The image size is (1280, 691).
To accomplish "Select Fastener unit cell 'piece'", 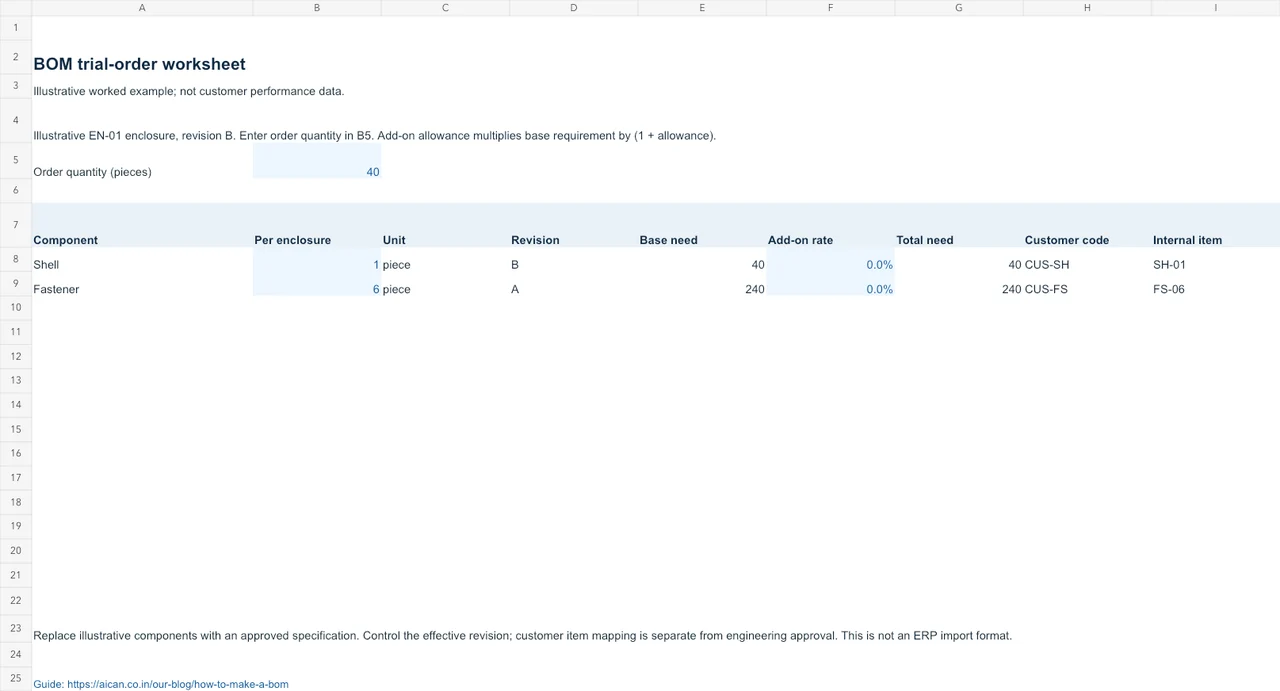I will [x=445, y=284].
